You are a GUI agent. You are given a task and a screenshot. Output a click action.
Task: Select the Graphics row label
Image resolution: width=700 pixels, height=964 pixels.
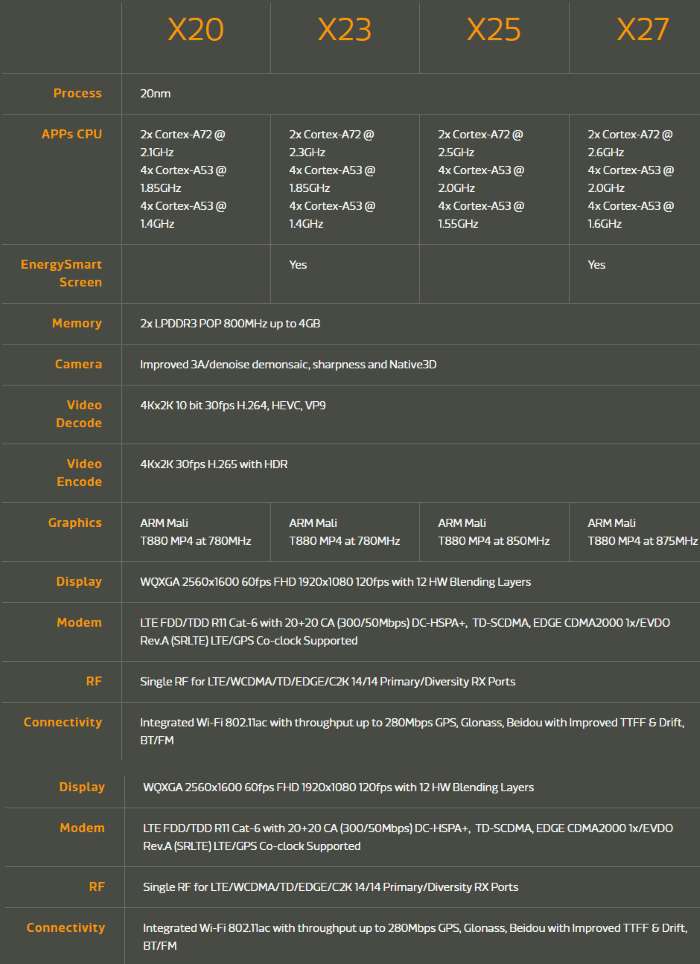[x=75, y=523]
